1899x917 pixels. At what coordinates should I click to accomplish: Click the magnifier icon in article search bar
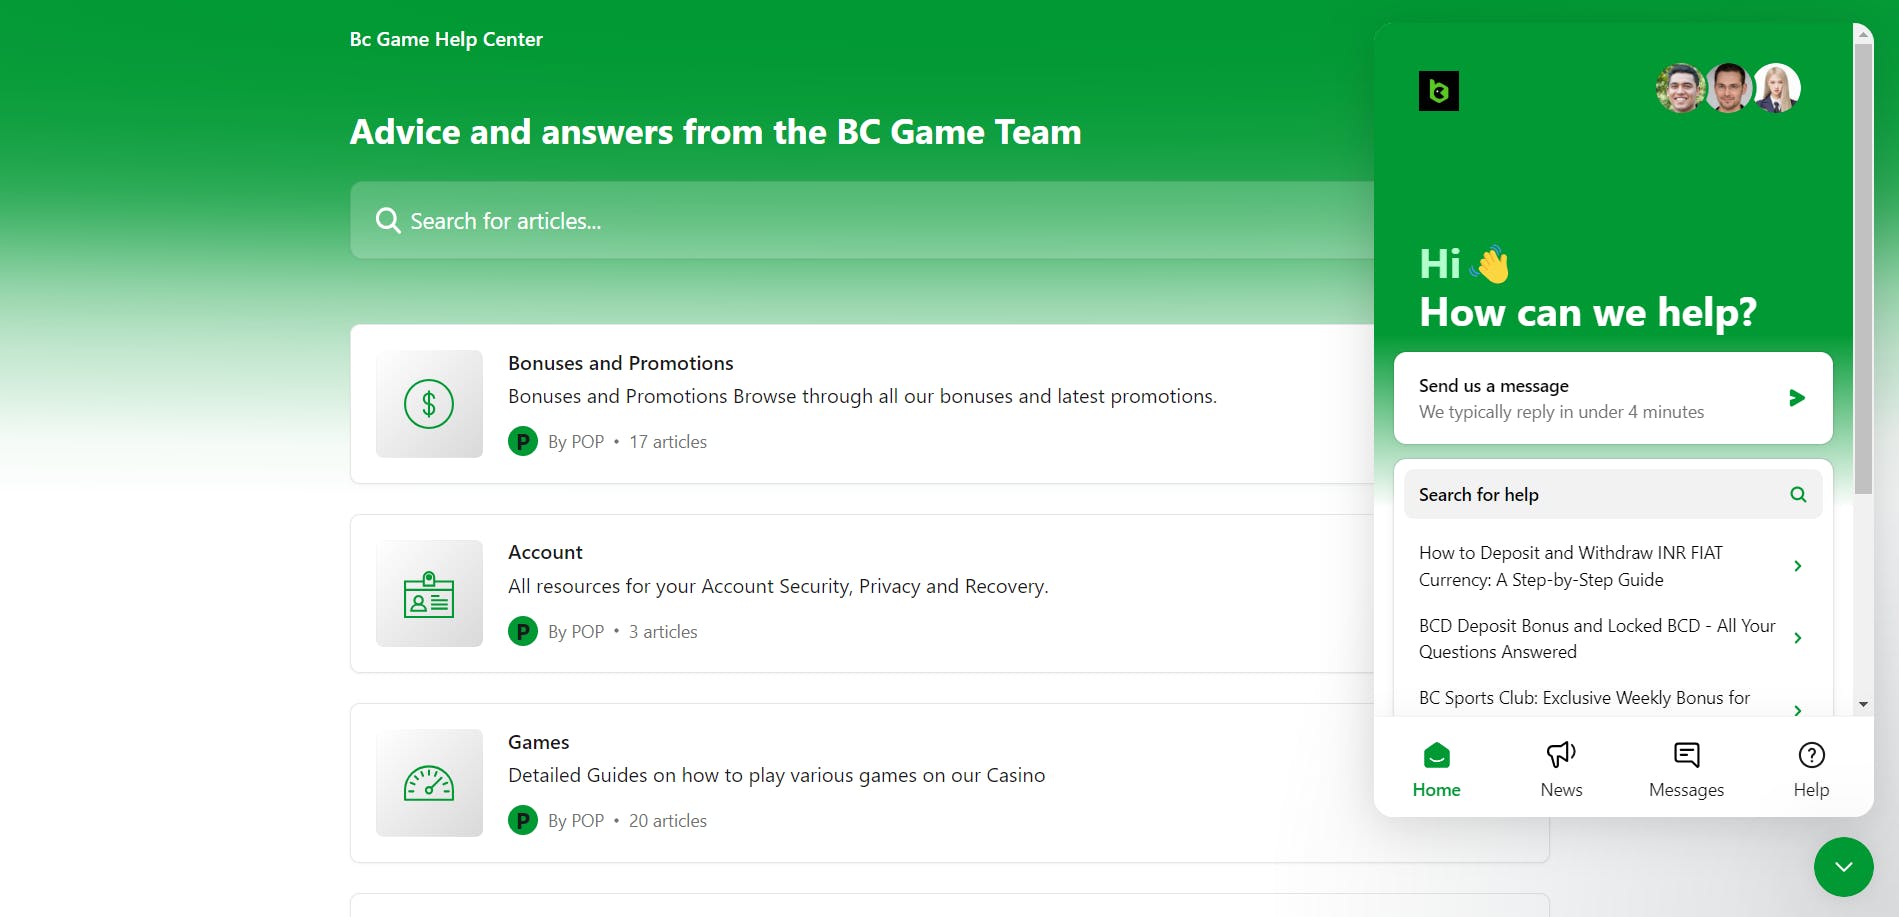tap(388, 220)
